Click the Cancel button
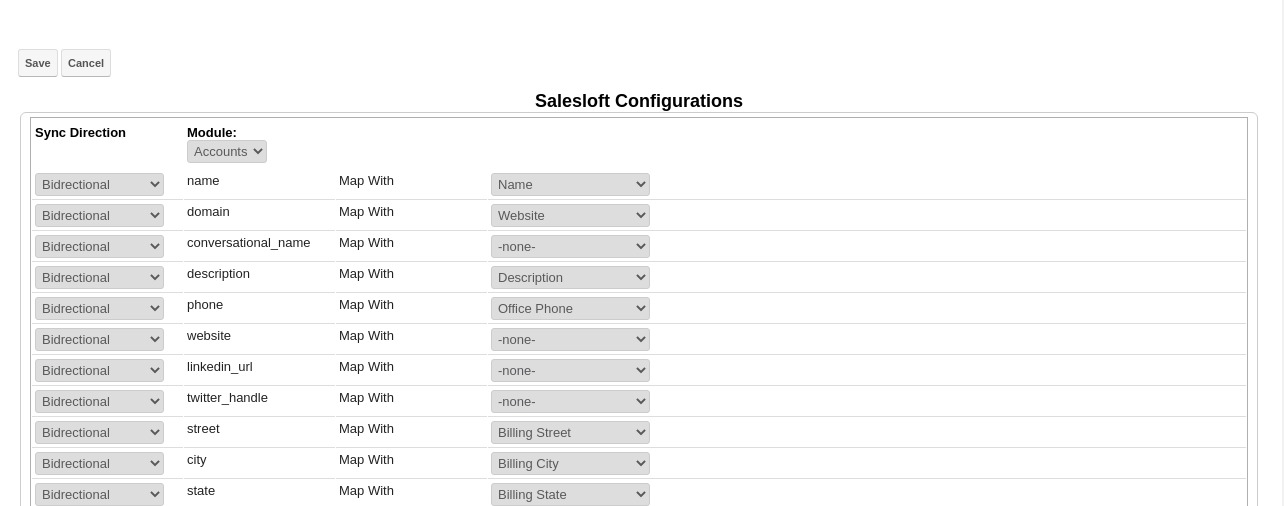 86,63
